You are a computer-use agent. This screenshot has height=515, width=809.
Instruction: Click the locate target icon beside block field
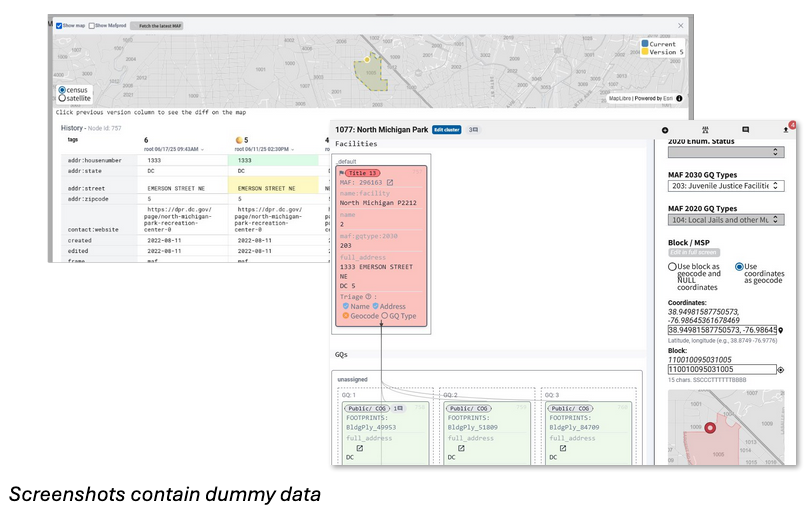click(x=781, y=369)
